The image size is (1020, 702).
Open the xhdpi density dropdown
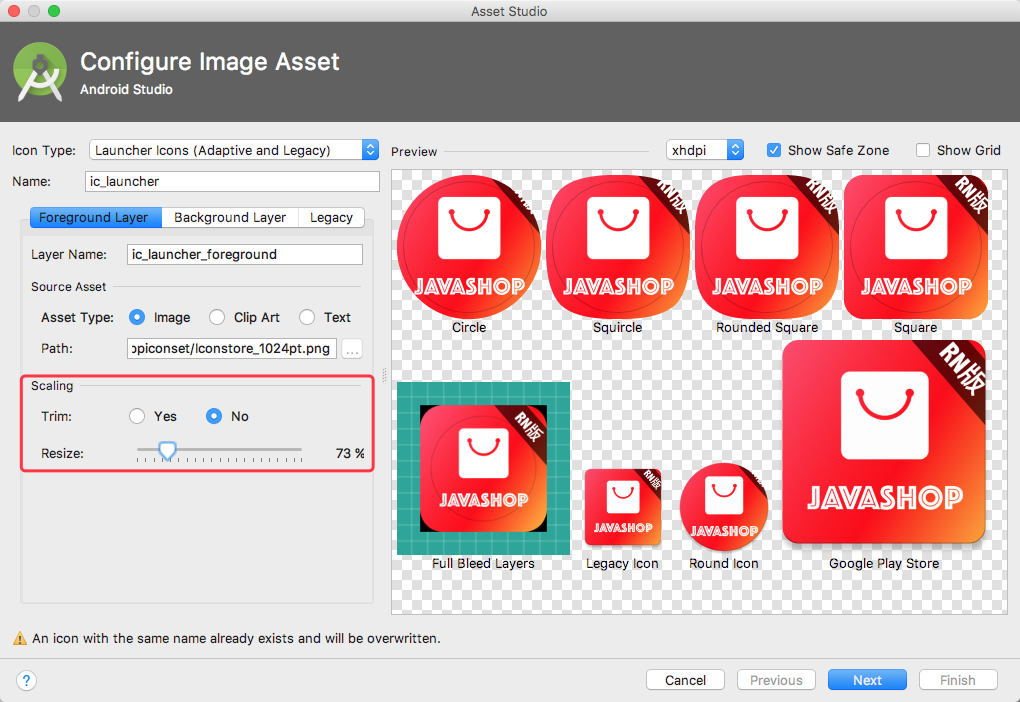pos(705,150)
